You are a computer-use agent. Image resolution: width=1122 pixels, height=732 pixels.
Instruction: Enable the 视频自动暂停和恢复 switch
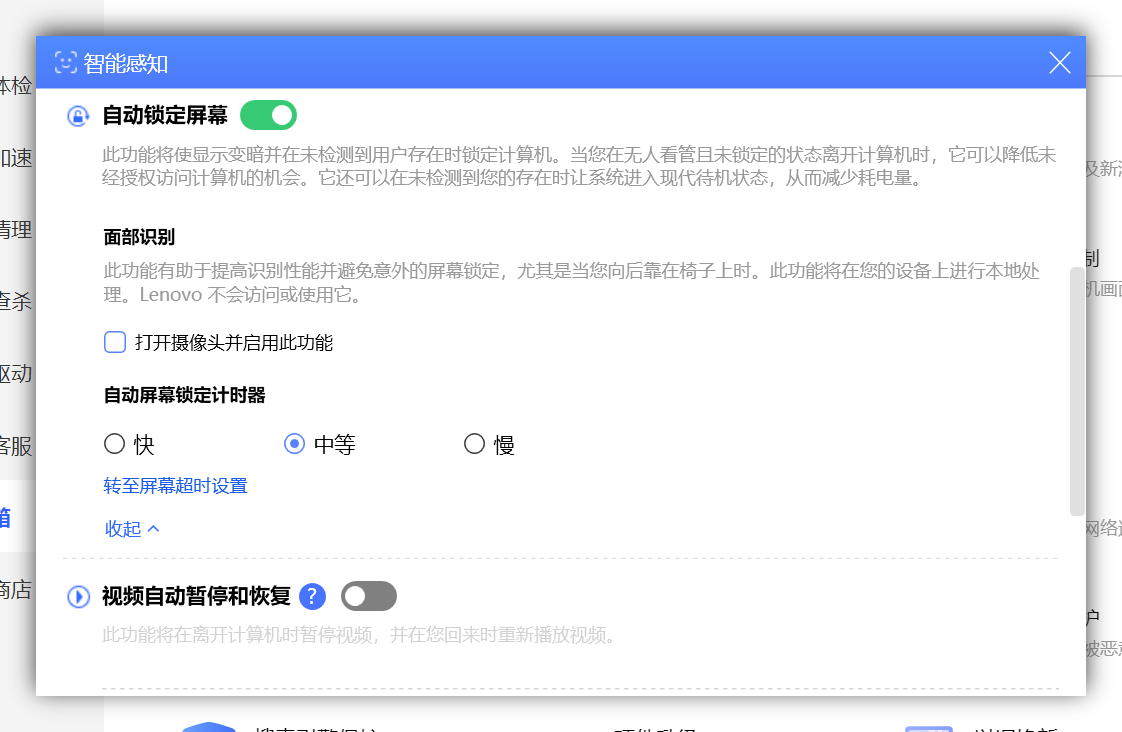(369, 596)
